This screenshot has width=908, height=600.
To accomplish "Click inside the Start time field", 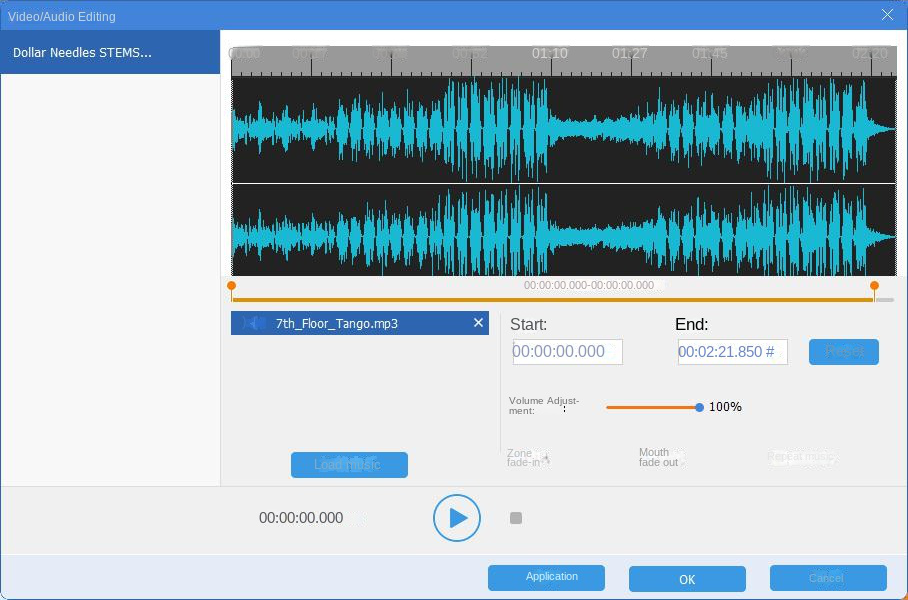I will pyautogui.click(x=566, y=352).
